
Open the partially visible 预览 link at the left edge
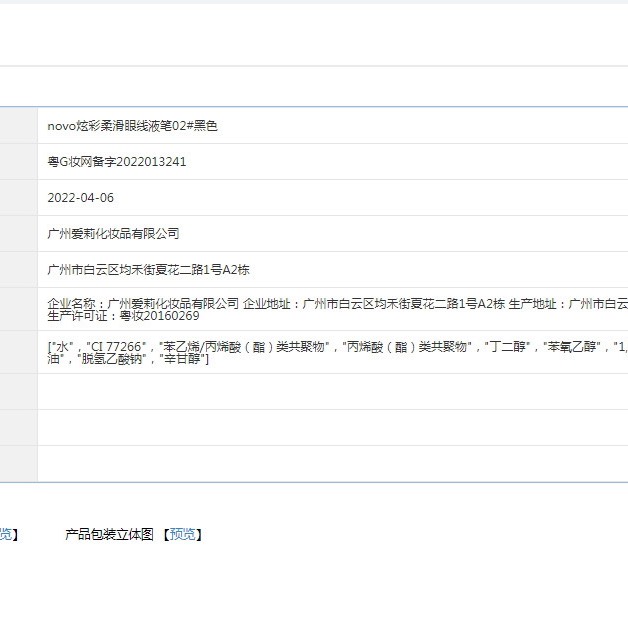coord(6,534)
